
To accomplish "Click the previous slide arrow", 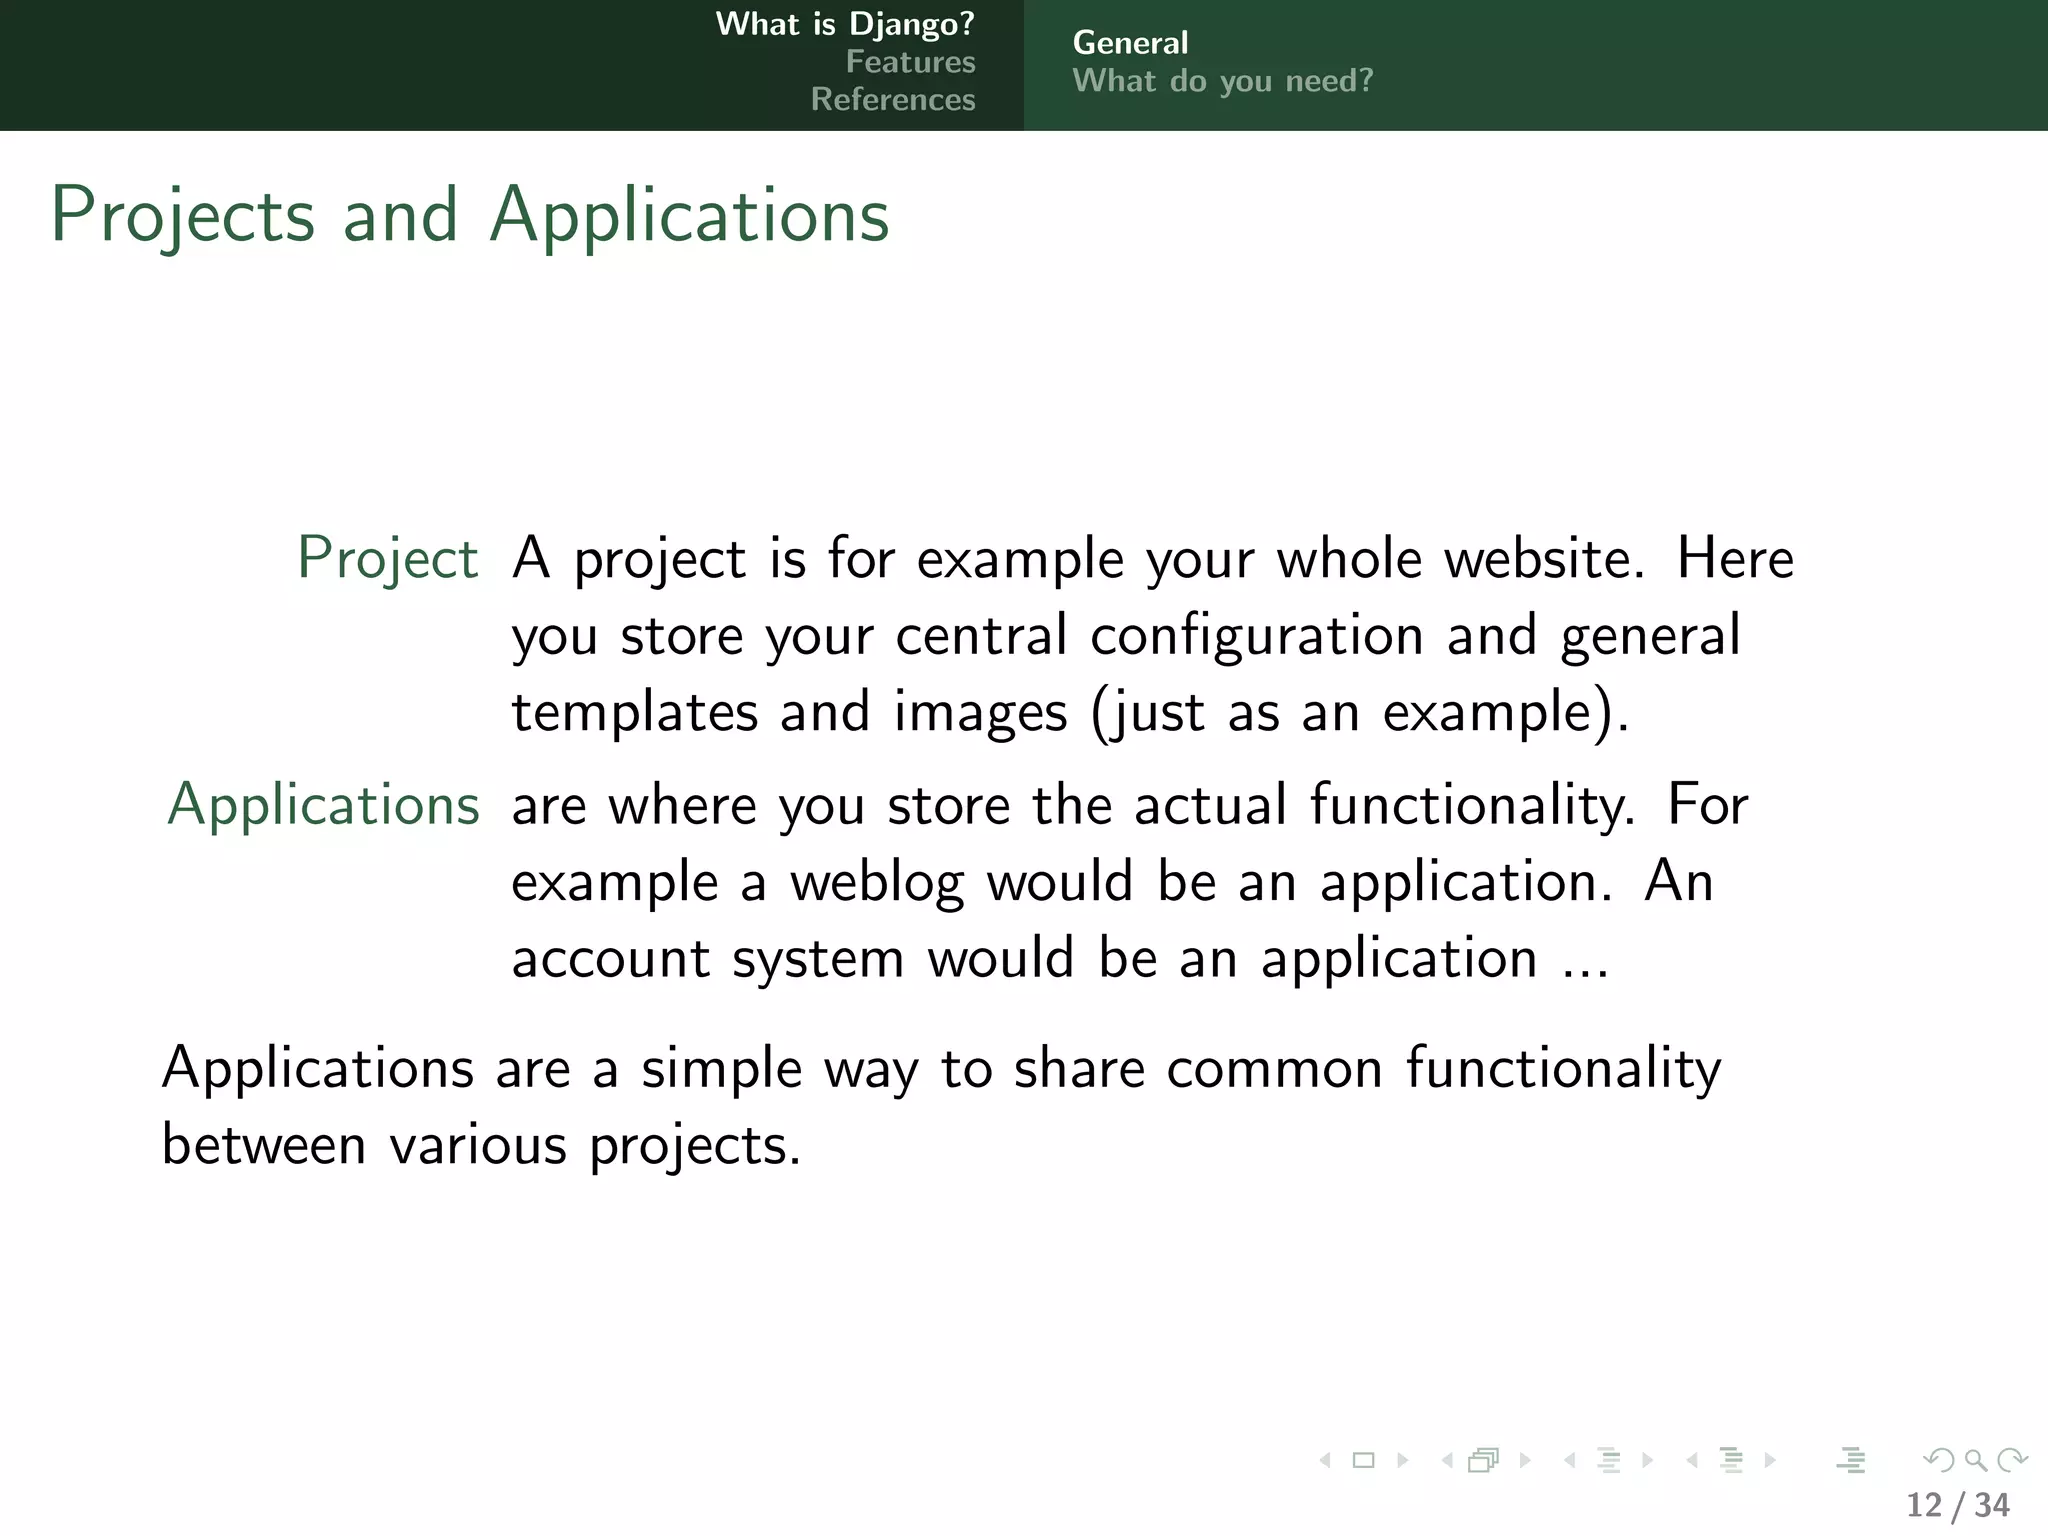I will [1326, 1461].
